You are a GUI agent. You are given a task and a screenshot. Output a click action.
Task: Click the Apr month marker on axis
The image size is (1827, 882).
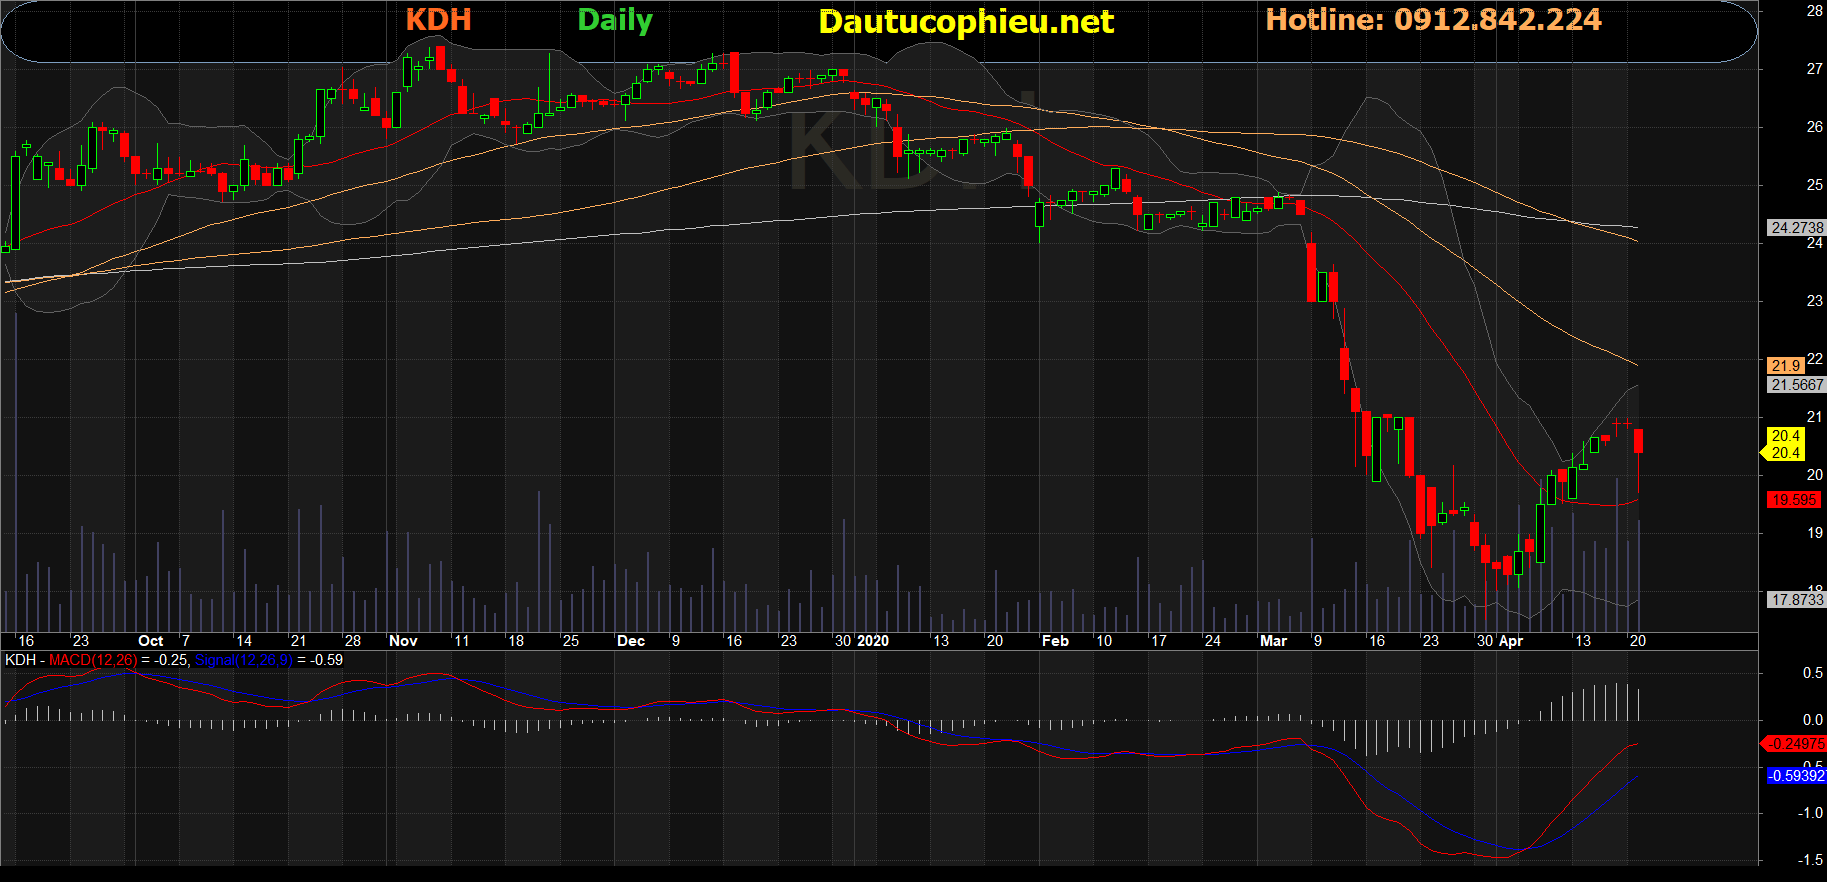(x=1510, y=641)
